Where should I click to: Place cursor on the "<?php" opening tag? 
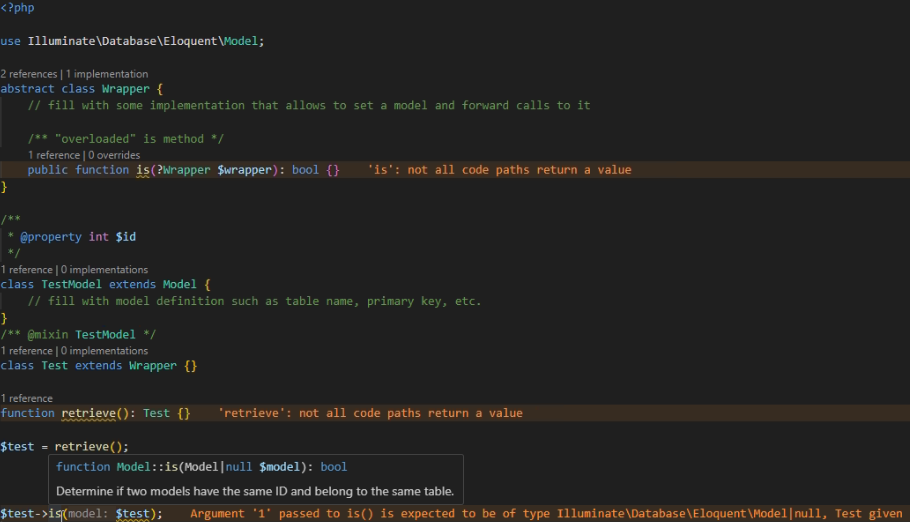point(17,8)
